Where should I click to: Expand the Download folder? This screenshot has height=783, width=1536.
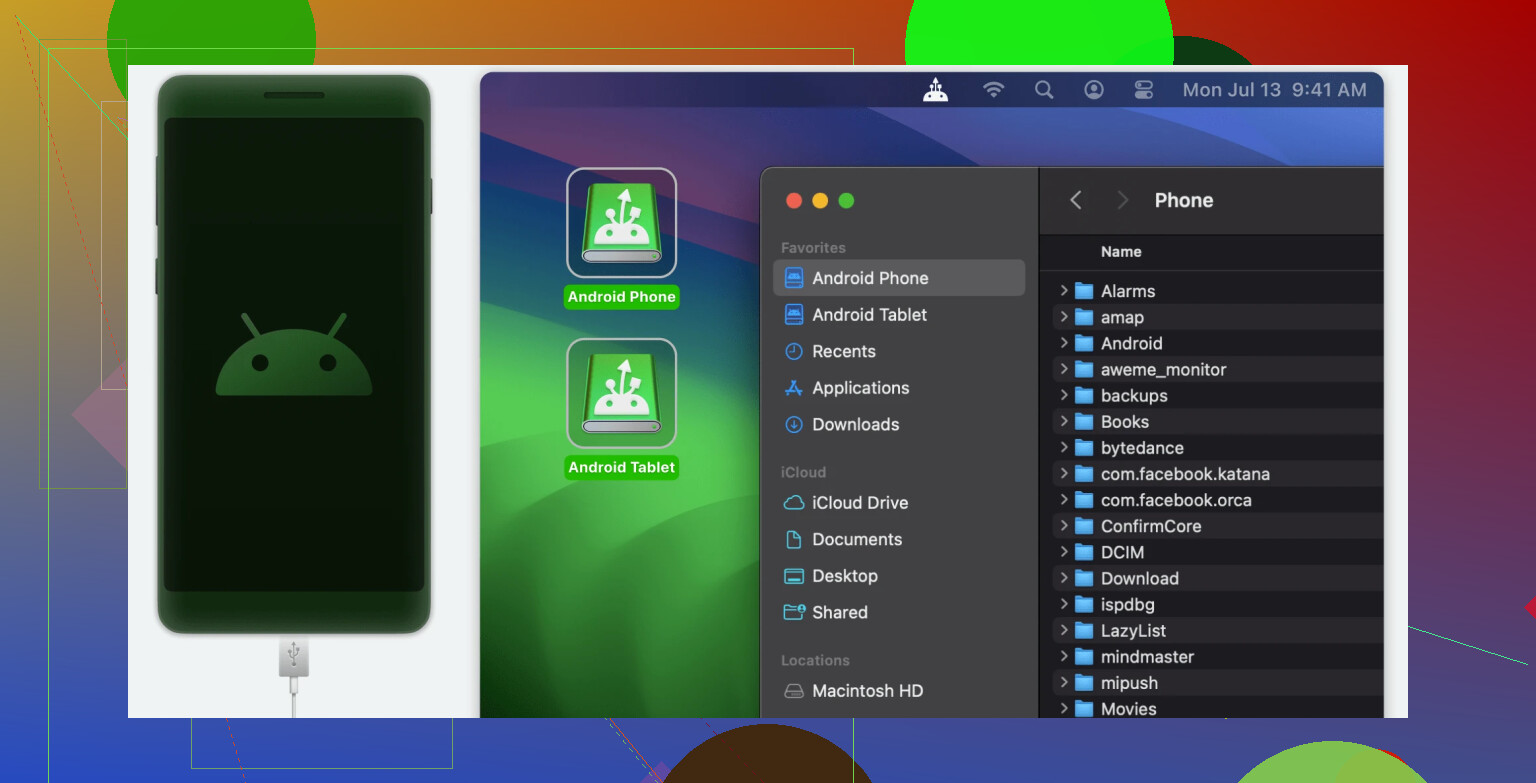click(x=1064, y=578)
